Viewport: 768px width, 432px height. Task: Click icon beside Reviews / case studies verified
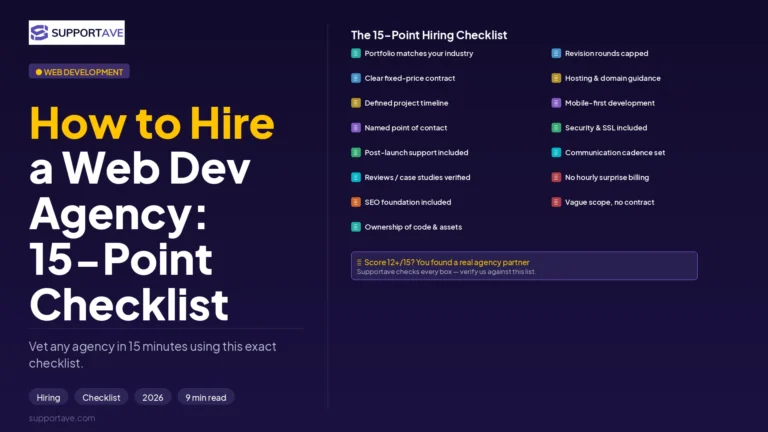[x=356, y=177]
